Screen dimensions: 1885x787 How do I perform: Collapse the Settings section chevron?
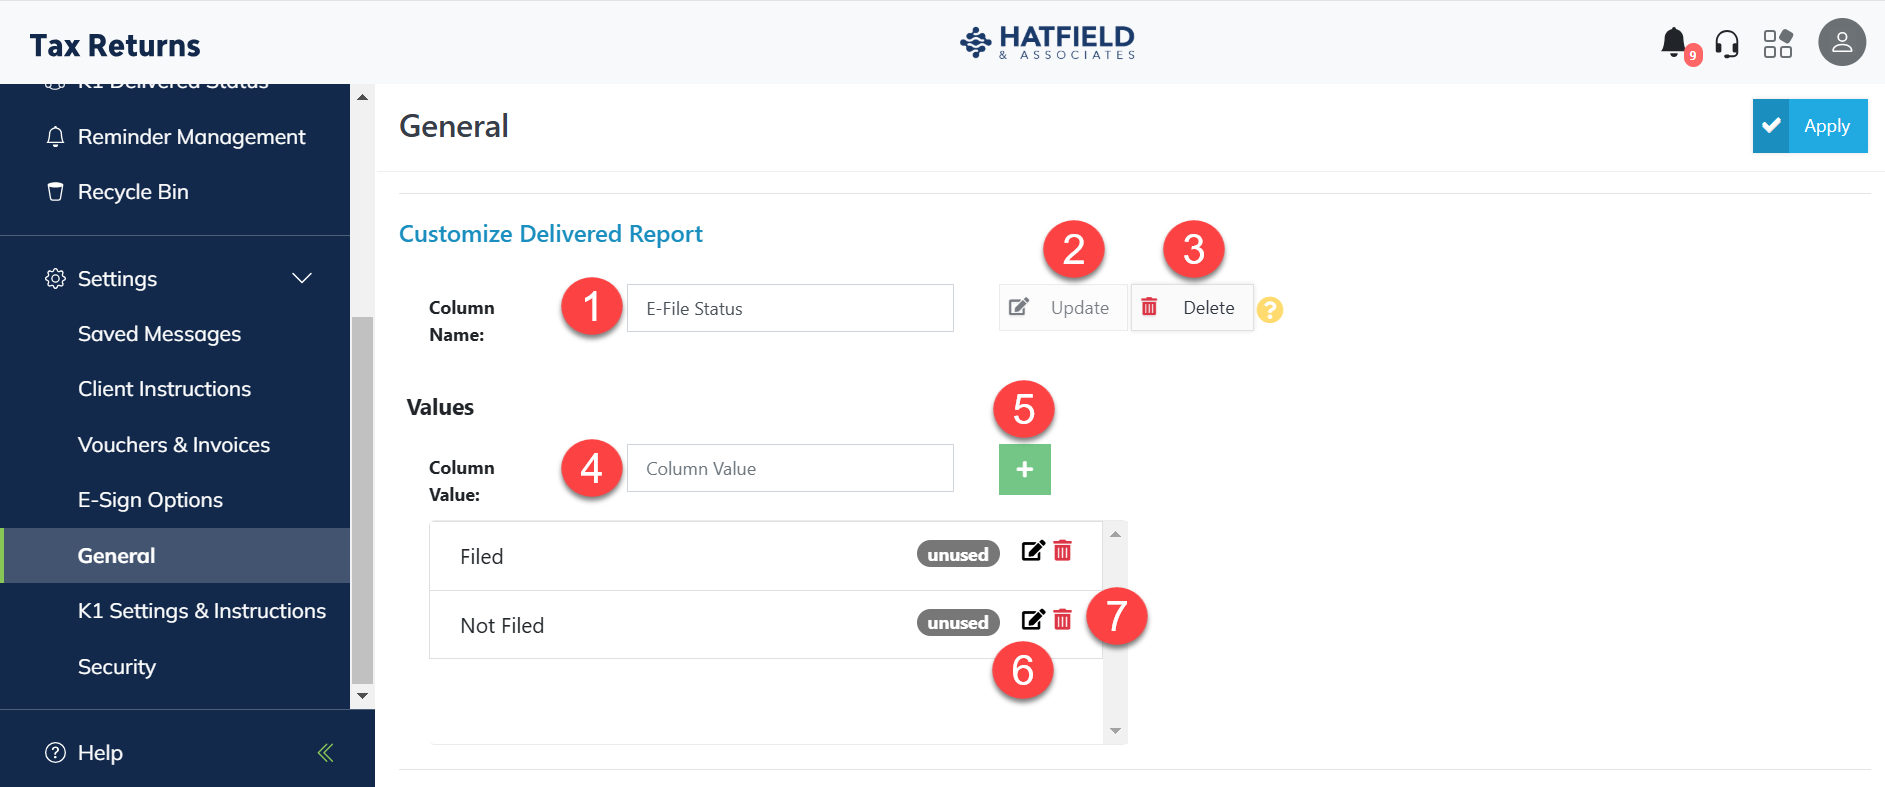pos(302,278)
